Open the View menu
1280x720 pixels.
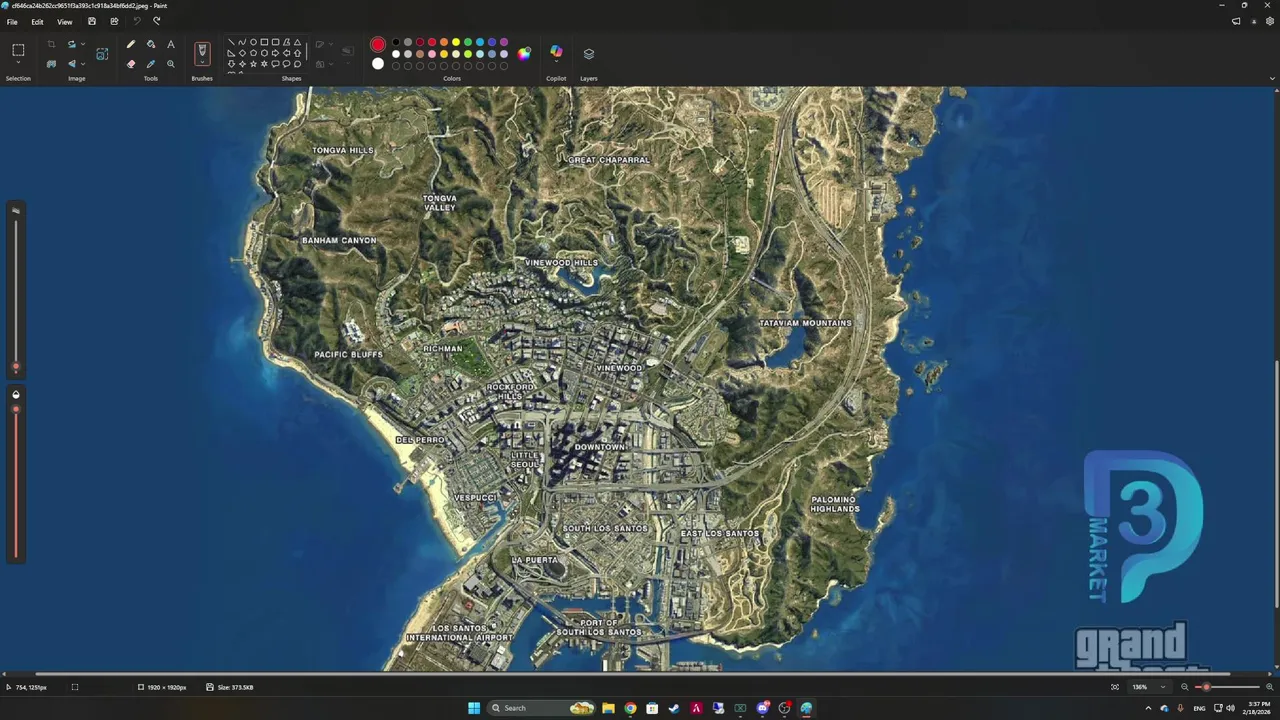[x=65, y=21]
